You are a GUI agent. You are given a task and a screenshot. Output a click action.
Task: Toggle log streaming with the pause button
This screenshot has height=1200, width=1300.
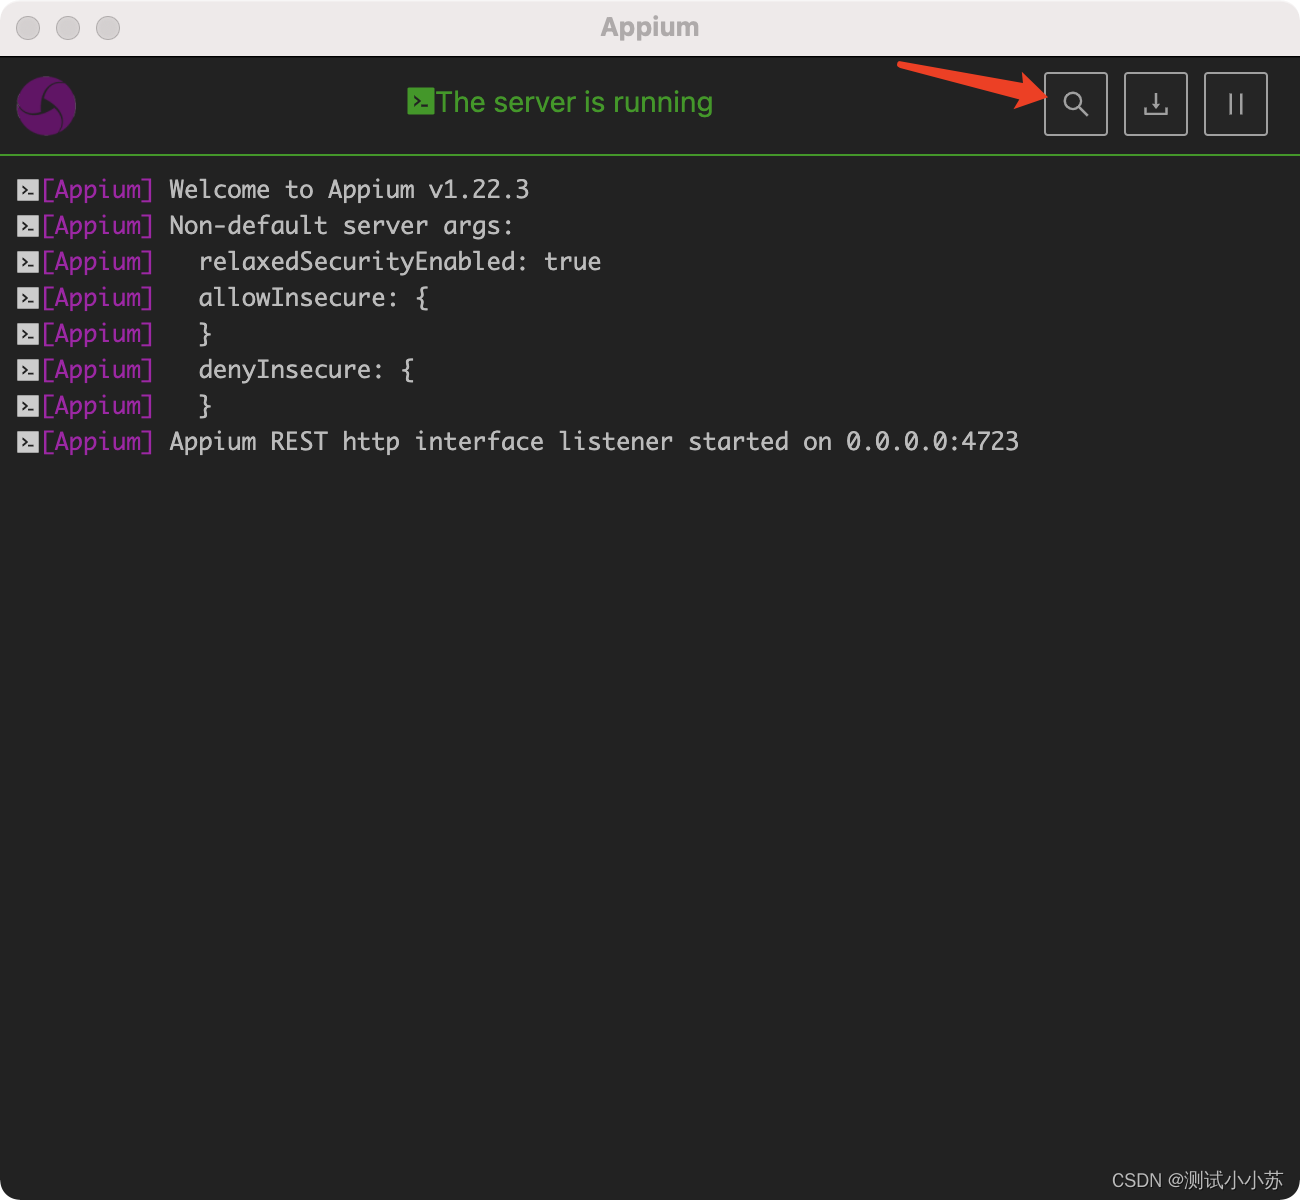pyautogui.click(x=1235, y=104)
